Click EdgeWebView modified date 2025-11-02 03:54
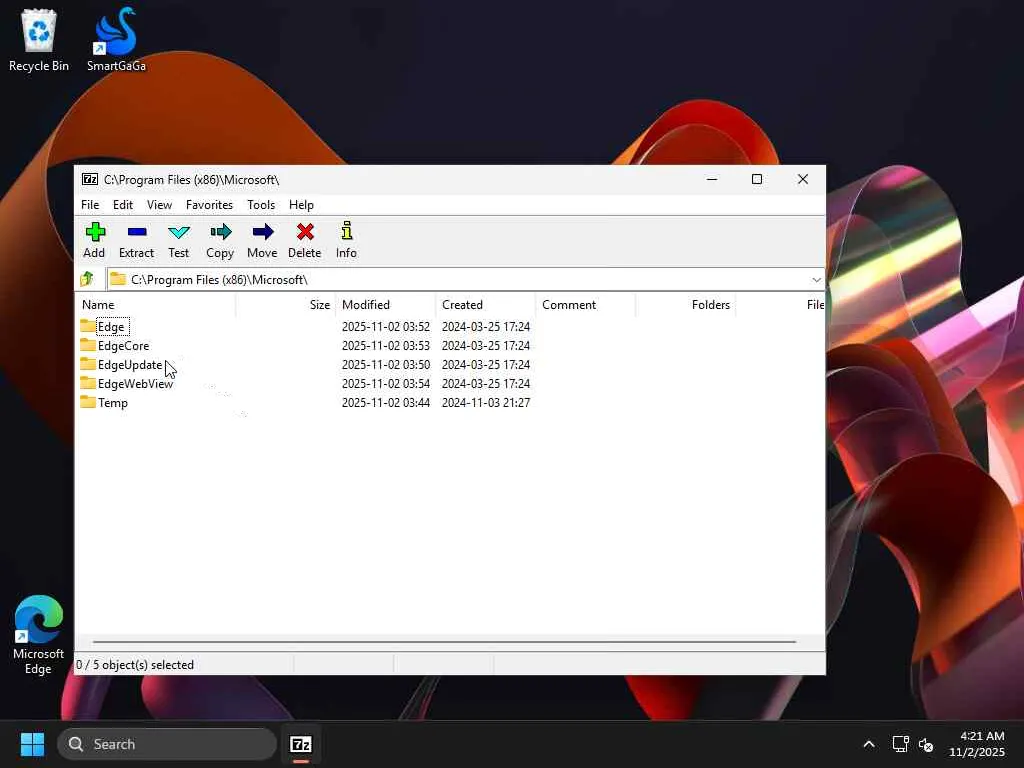Image resolution: width=1024 pixels, height=768 pixels. click(x=385, y=384)
